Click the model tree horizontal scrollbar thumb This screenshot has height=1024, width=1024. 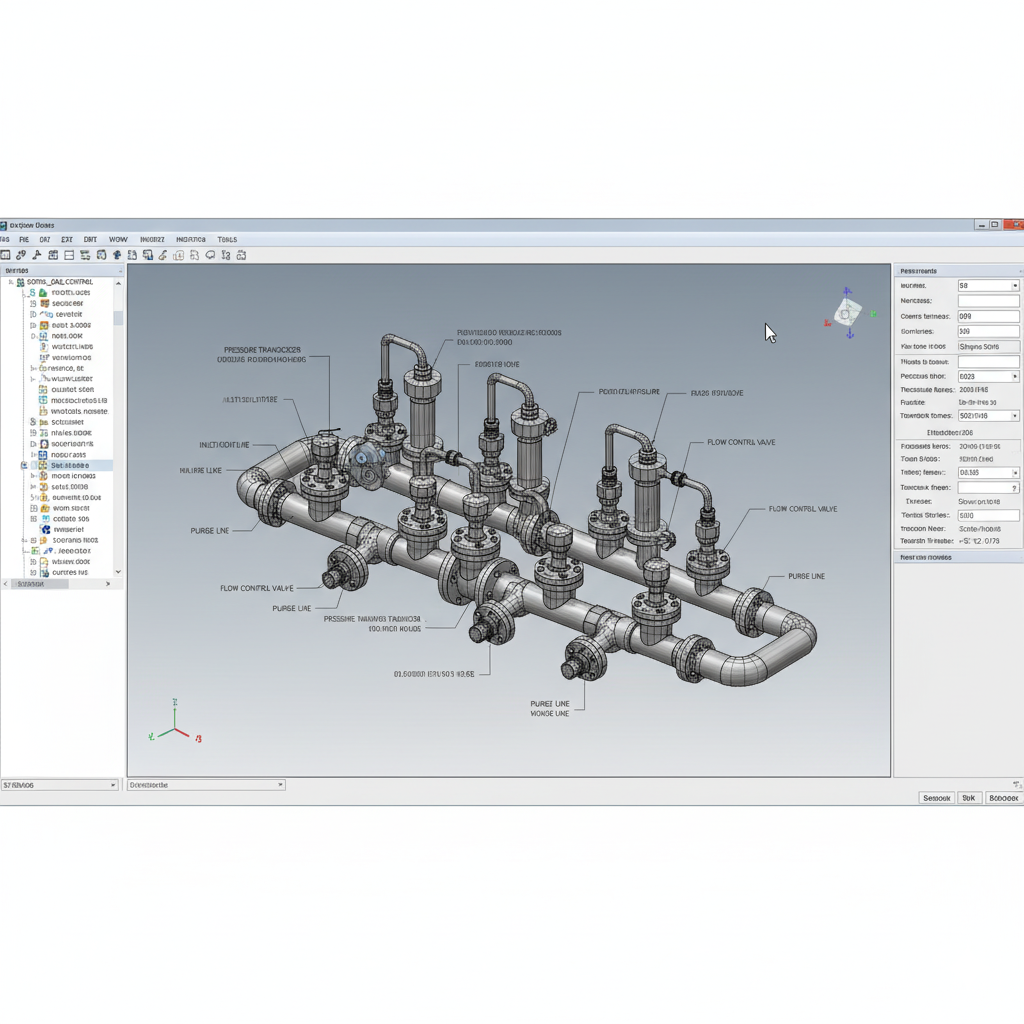click(x=40, y=584)
